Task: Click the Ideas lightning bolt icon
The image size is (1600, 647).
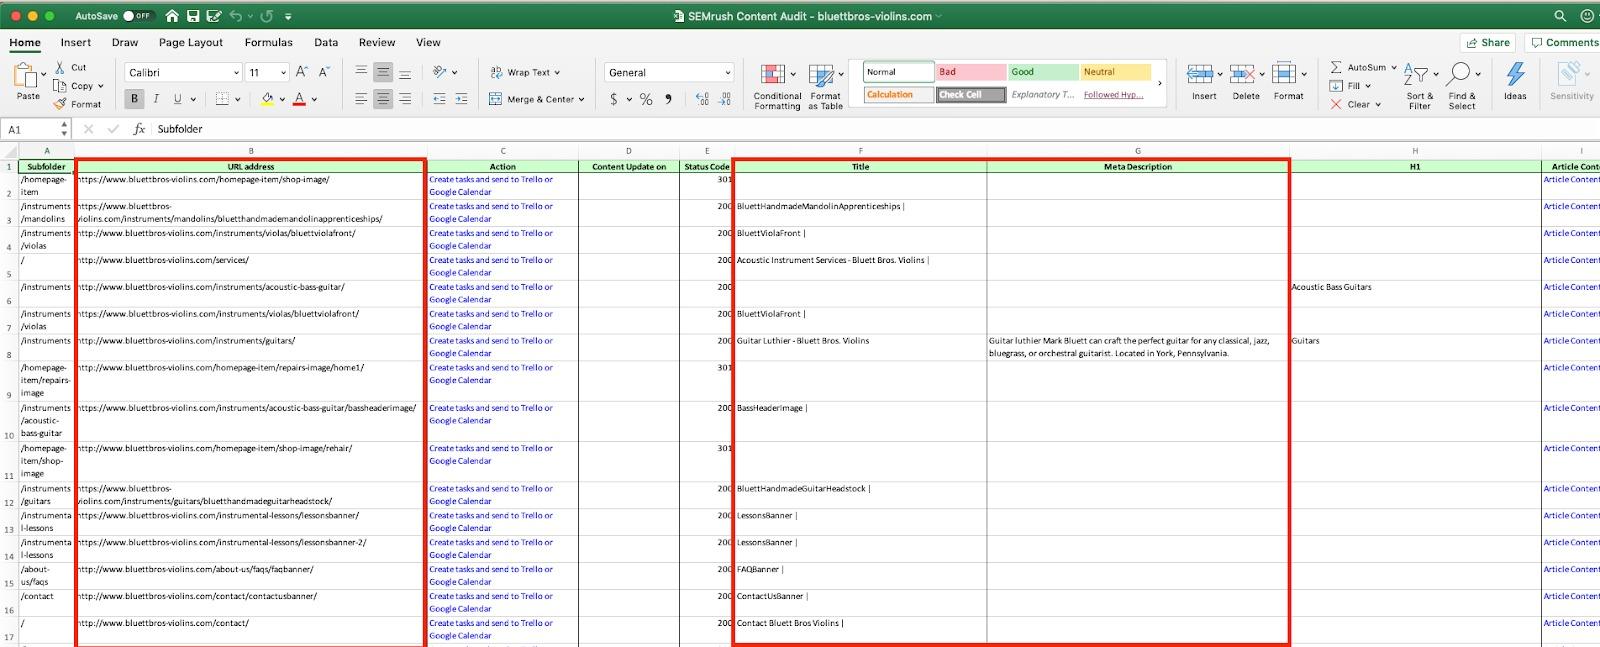Action: (x=1515, y=76)
